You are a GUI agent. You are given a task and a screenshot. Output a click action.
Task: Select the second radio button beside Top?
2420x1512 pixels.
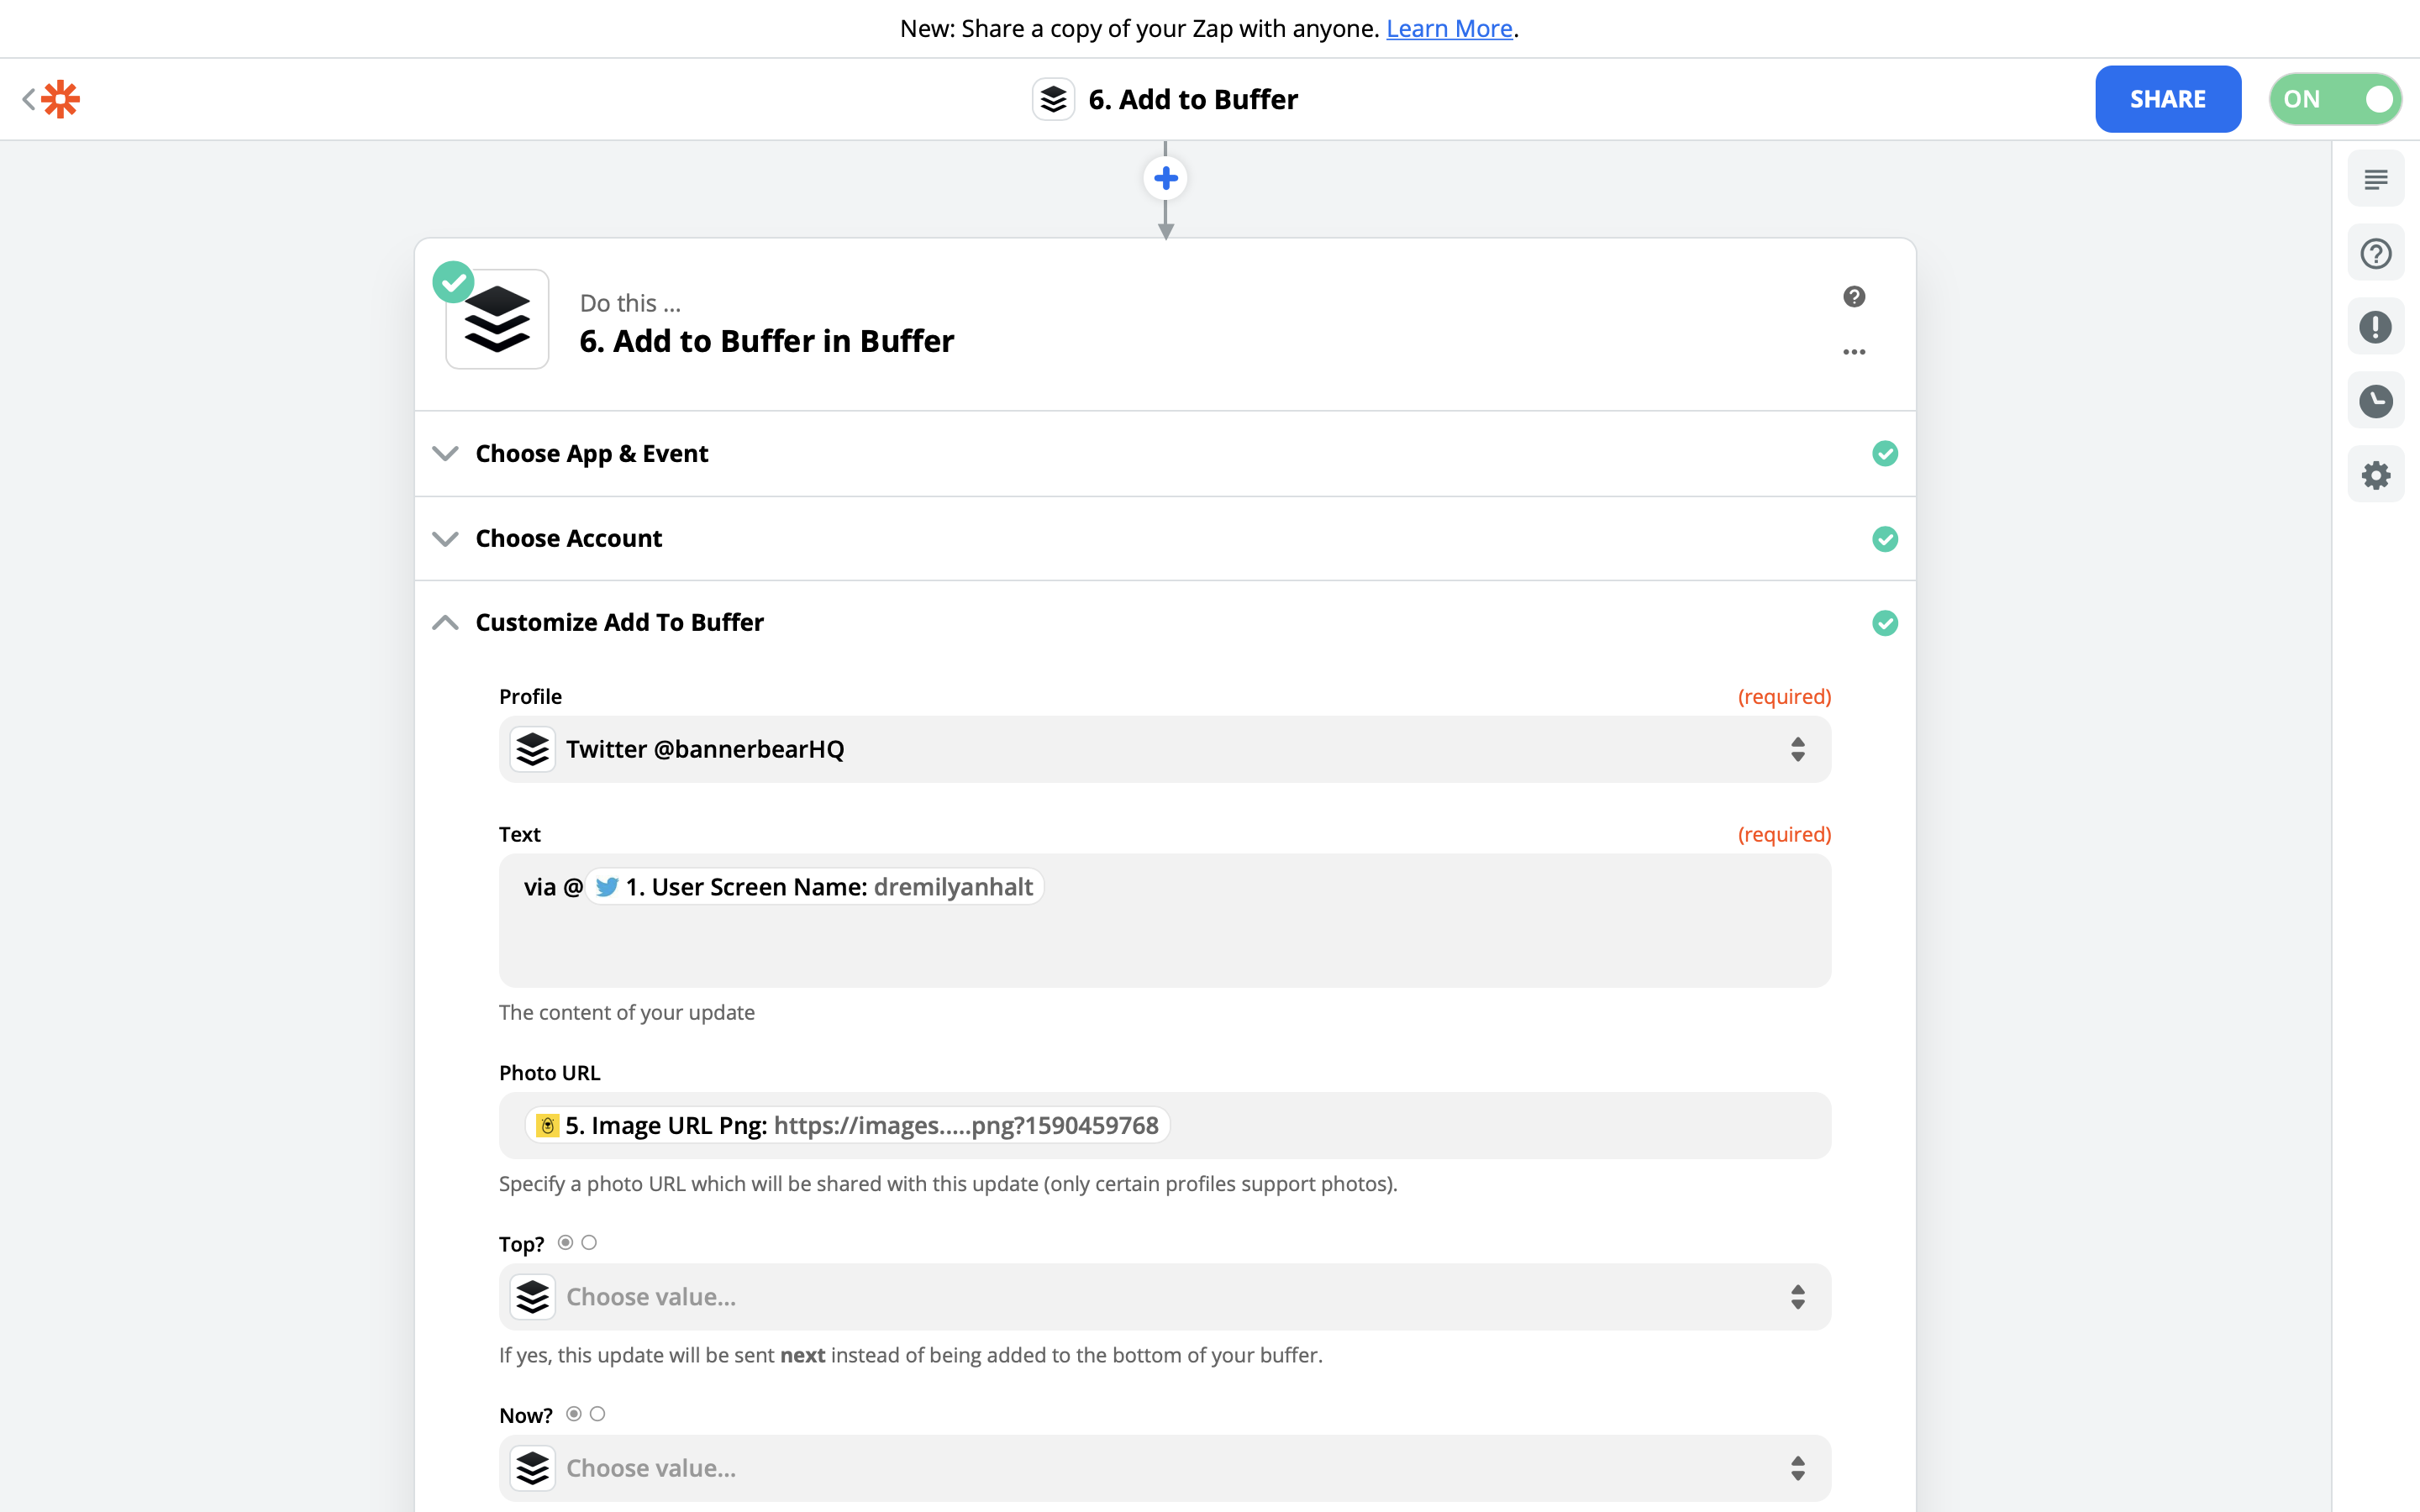589,1242
